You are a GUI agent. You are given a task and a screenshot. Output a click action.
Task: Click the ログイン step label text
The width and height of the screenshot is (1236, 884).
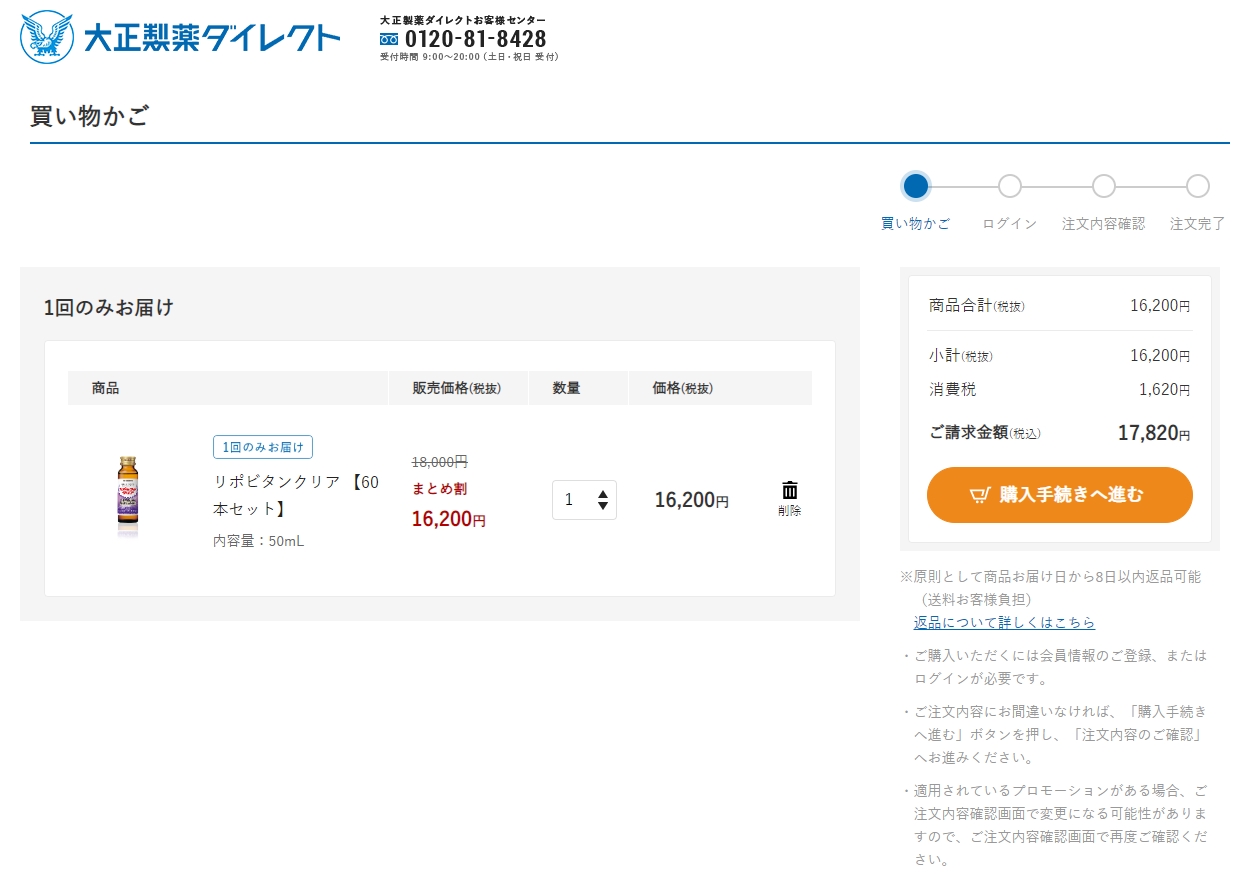pyautogui.click(x=1009, y=224)
